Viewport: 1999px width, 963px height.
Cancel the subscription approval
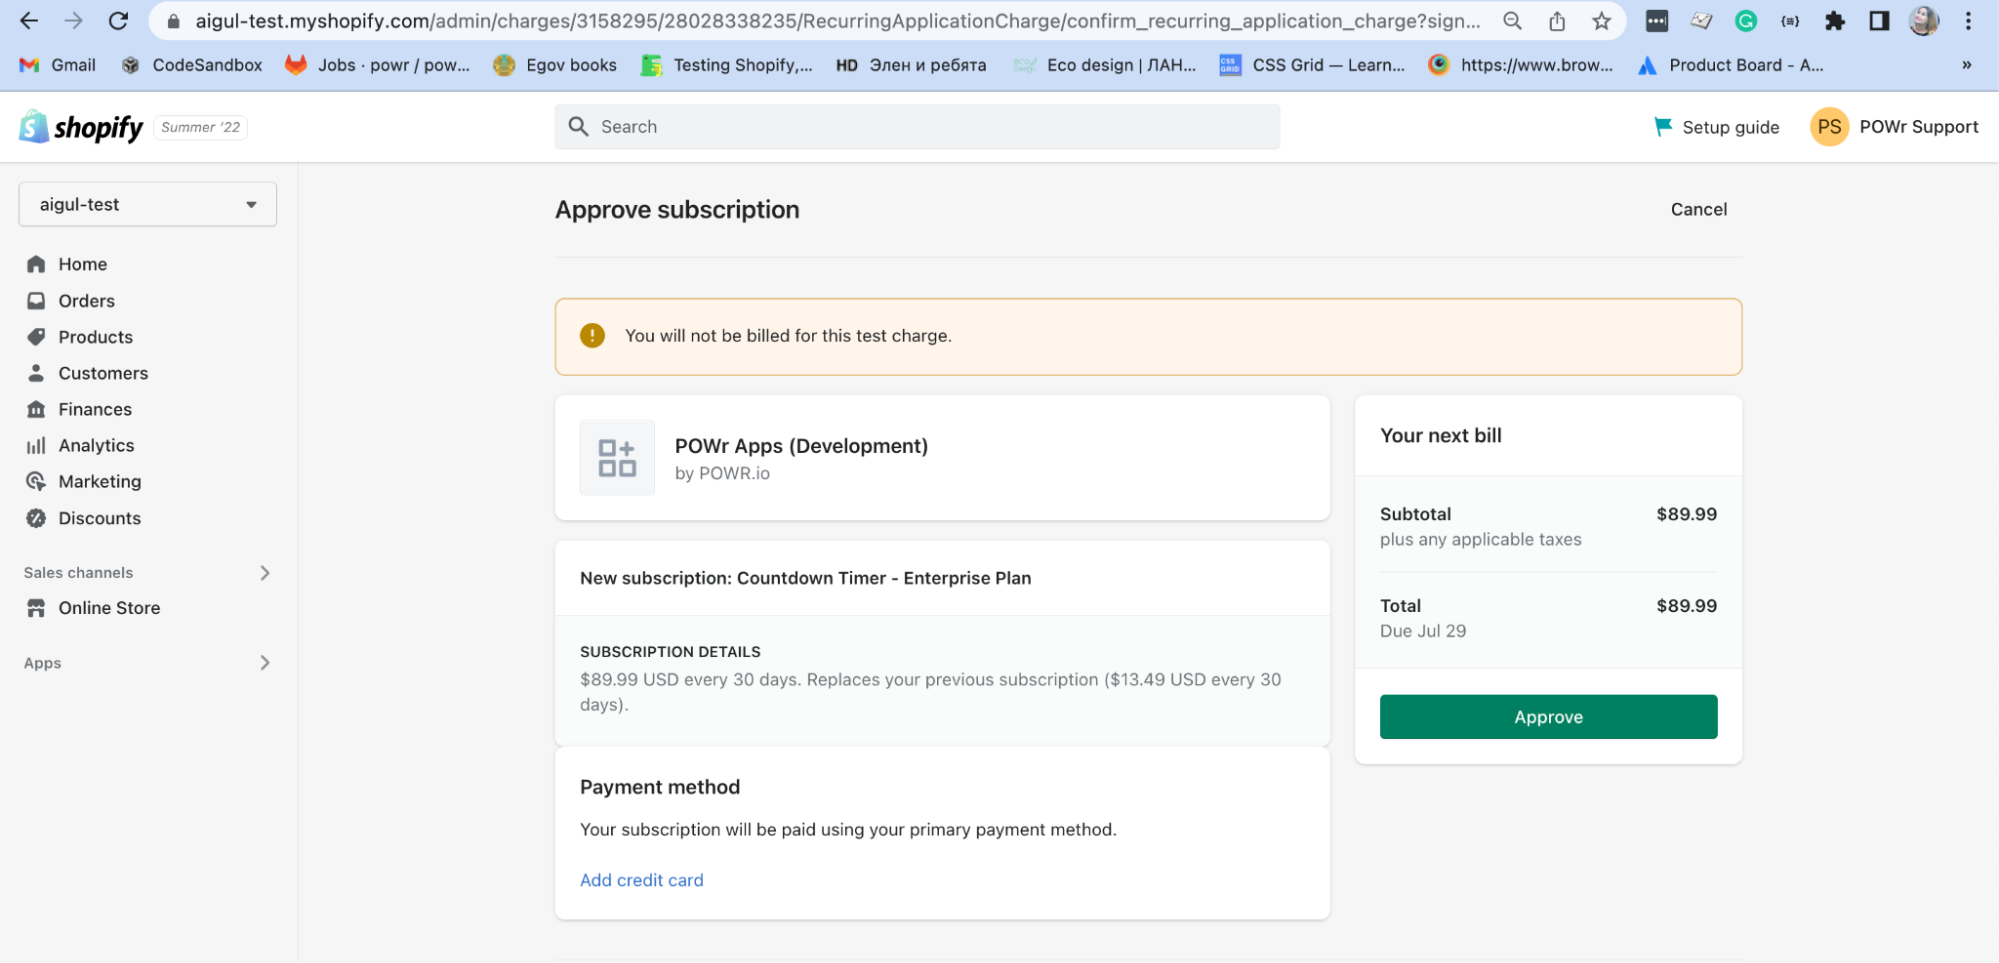[x=1698, y=209]
